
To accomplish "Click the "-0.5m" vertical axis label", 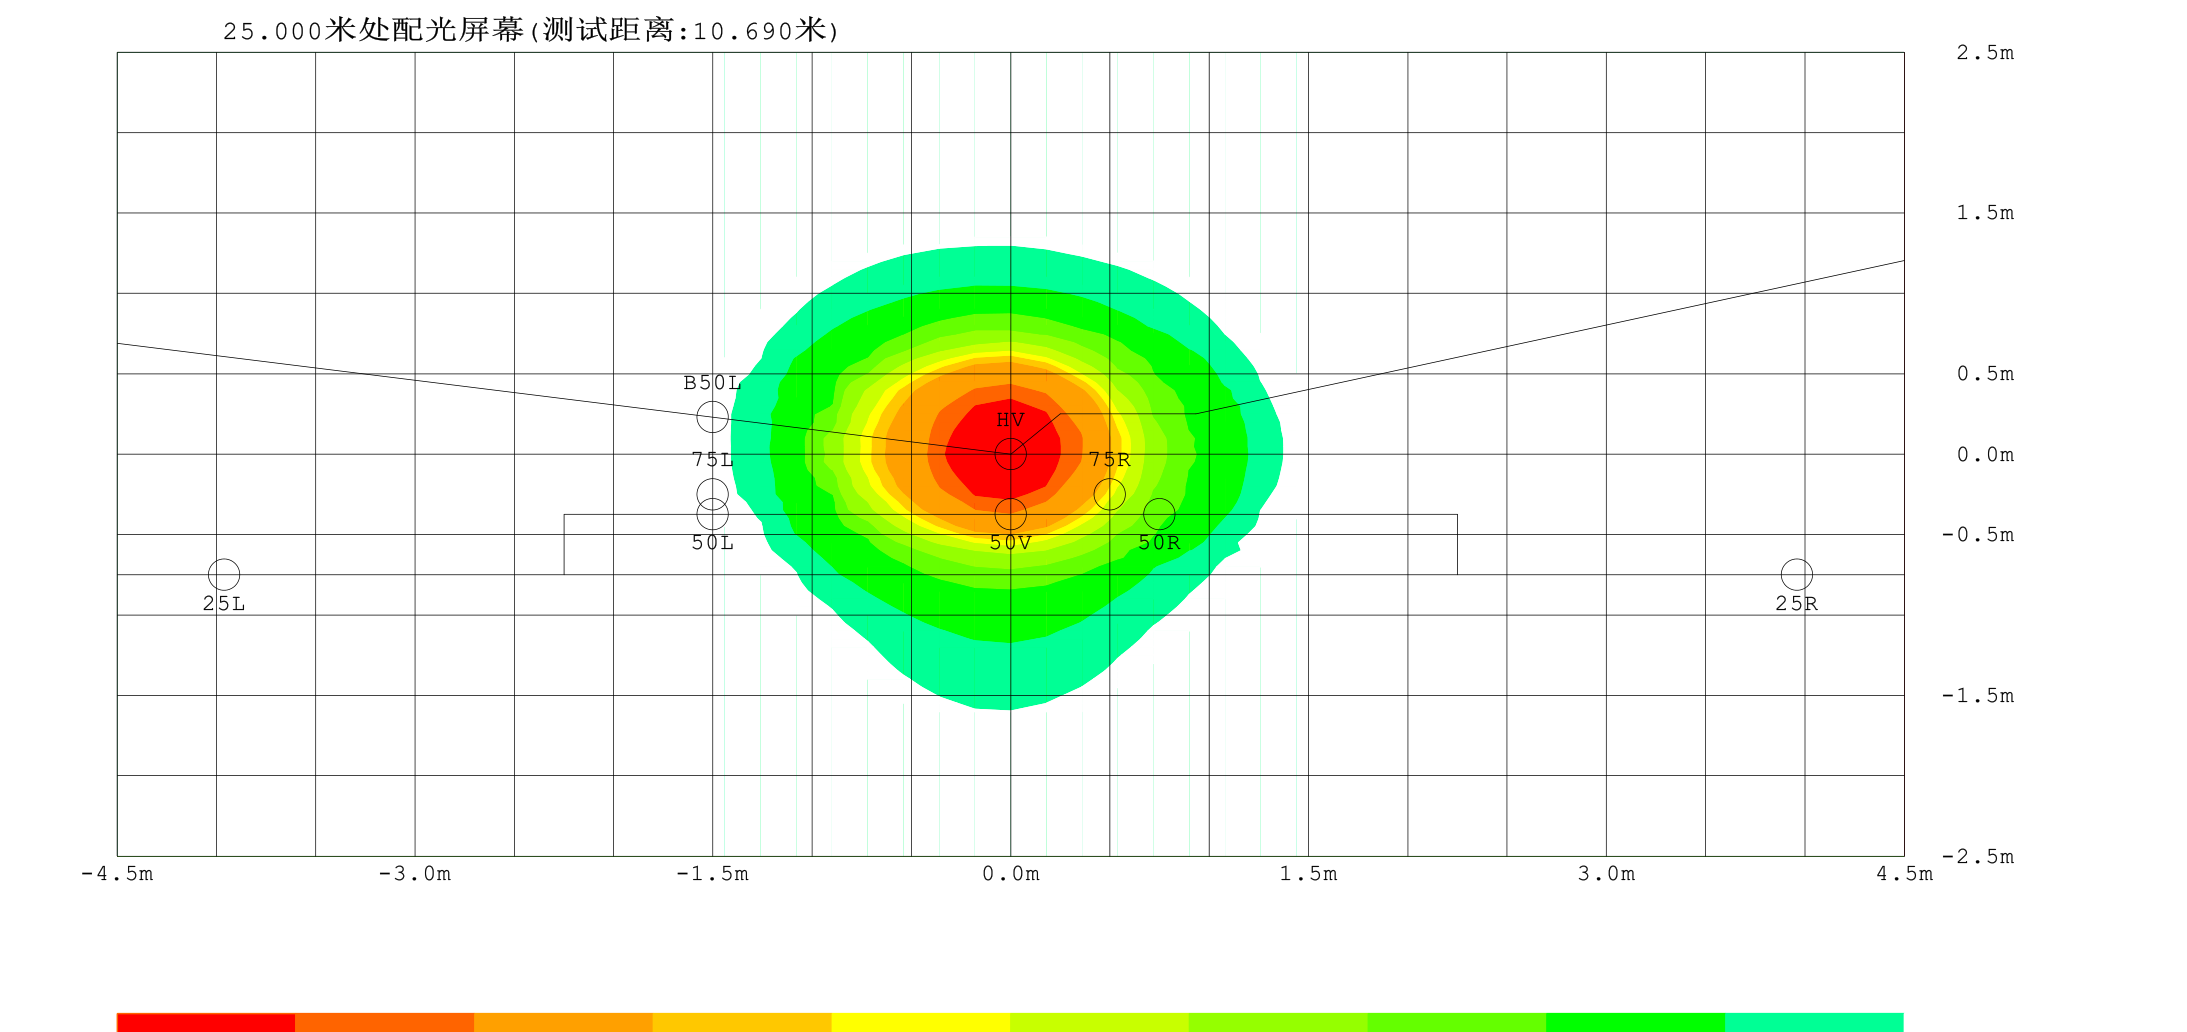I will pyautogui.click(x=1977, y=535).
